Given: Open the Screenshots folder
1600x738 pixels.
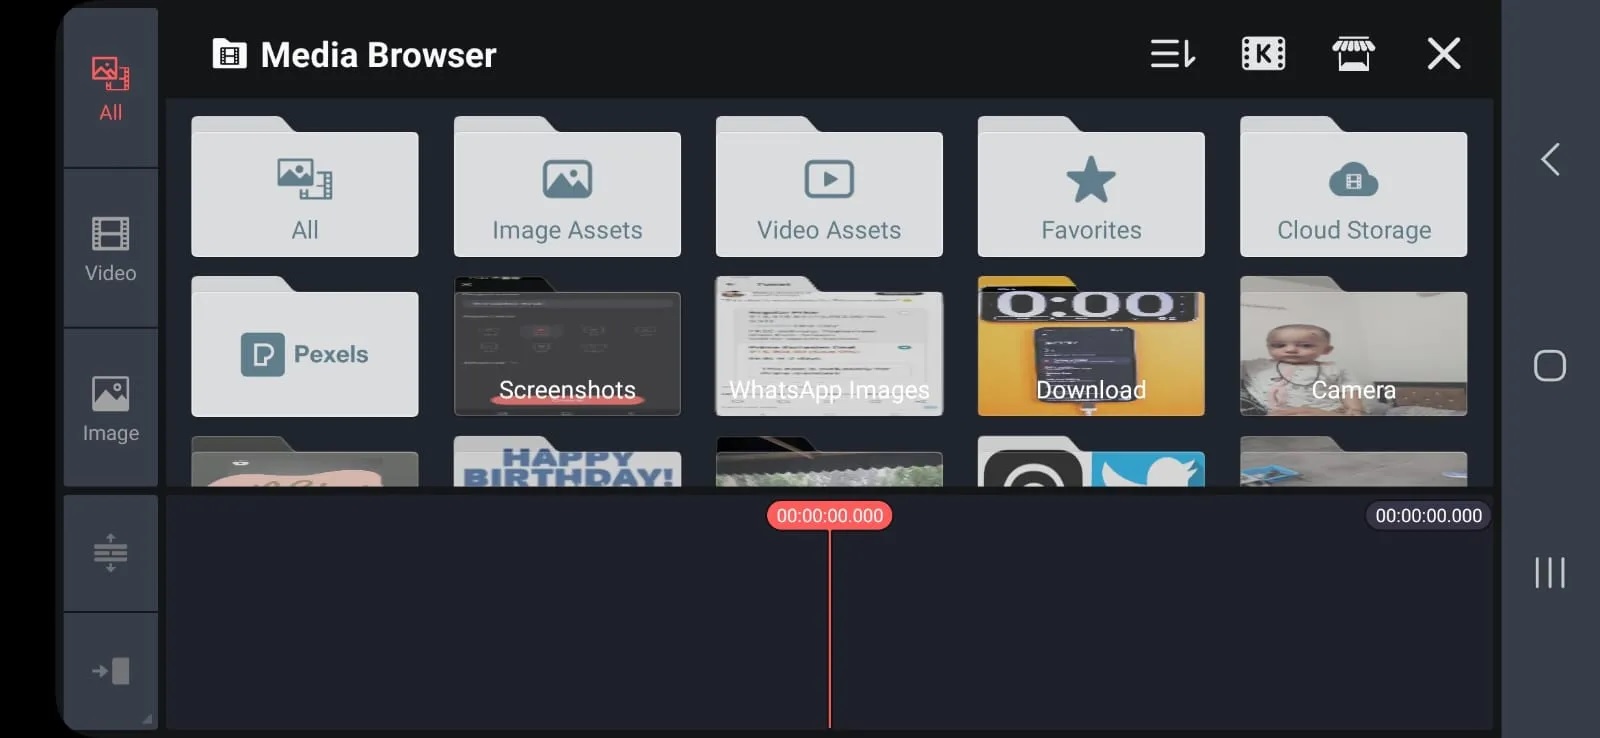Looking at the screenshot, I should pyautogui.click(x=567, y=353).
